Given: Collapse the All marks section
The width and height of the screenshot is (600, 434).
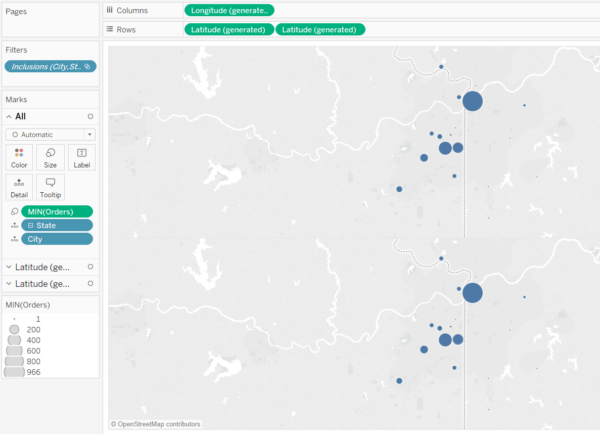Looking at the screenshot, I should coord(9,116).
